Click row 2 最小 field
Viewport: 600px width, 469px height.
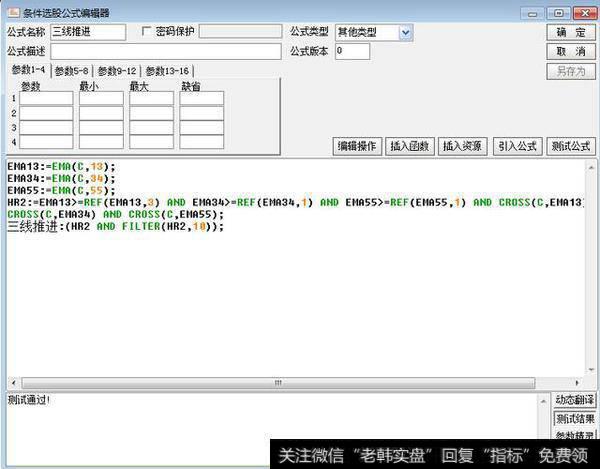coord(101,113)
